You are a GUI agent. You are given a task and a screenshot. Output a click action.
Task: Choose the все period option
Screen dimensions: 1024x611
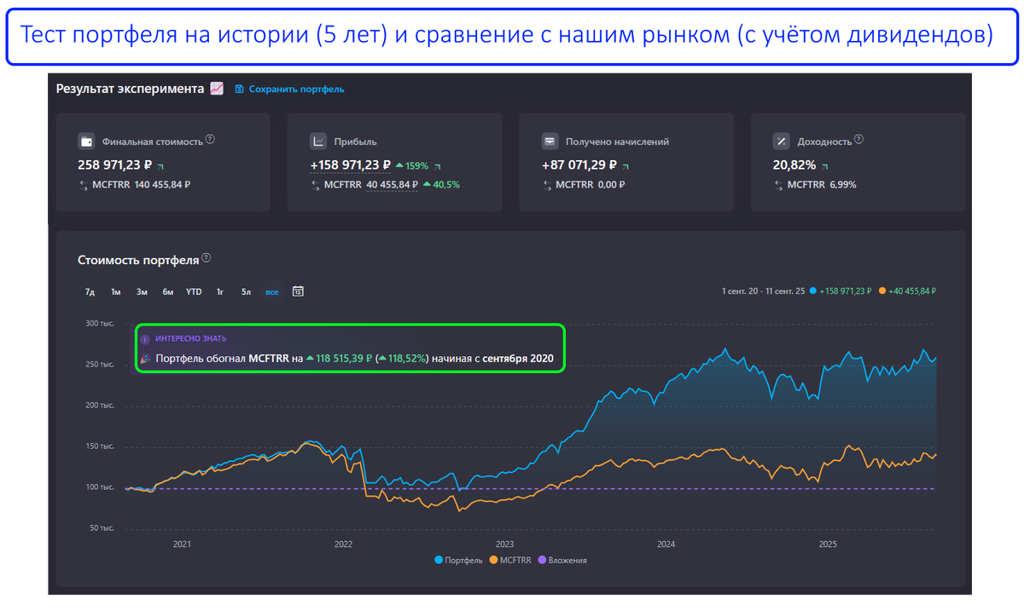click(272, 292)
